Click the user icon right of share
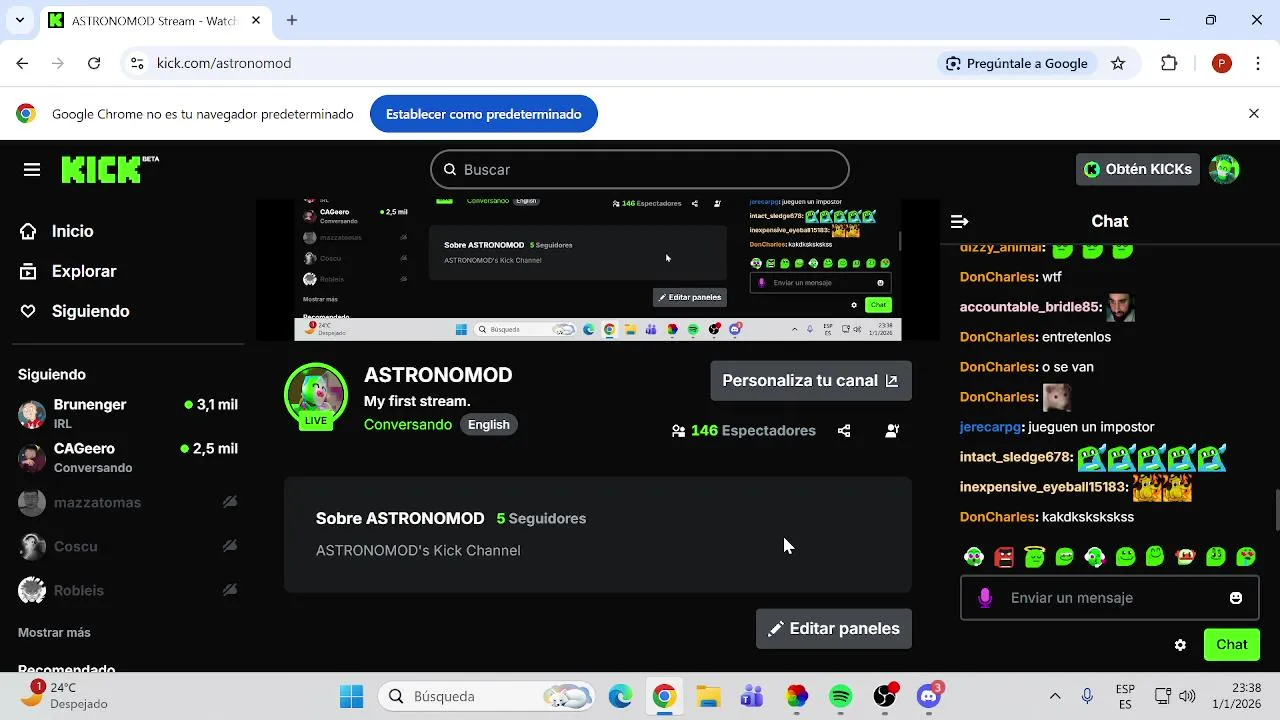 coord(892,431)
